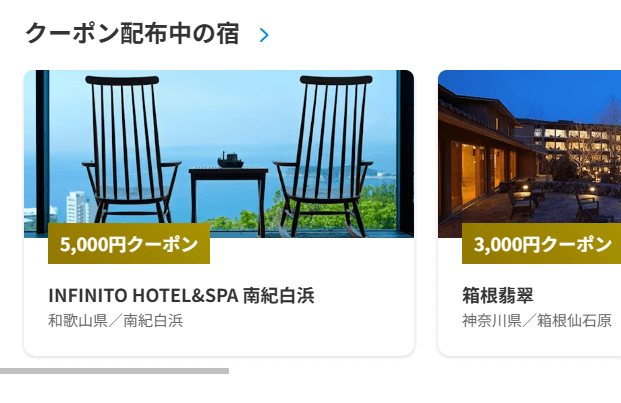
Task: Click the 3,000円クーポン badge
Action: click(541, 243)
